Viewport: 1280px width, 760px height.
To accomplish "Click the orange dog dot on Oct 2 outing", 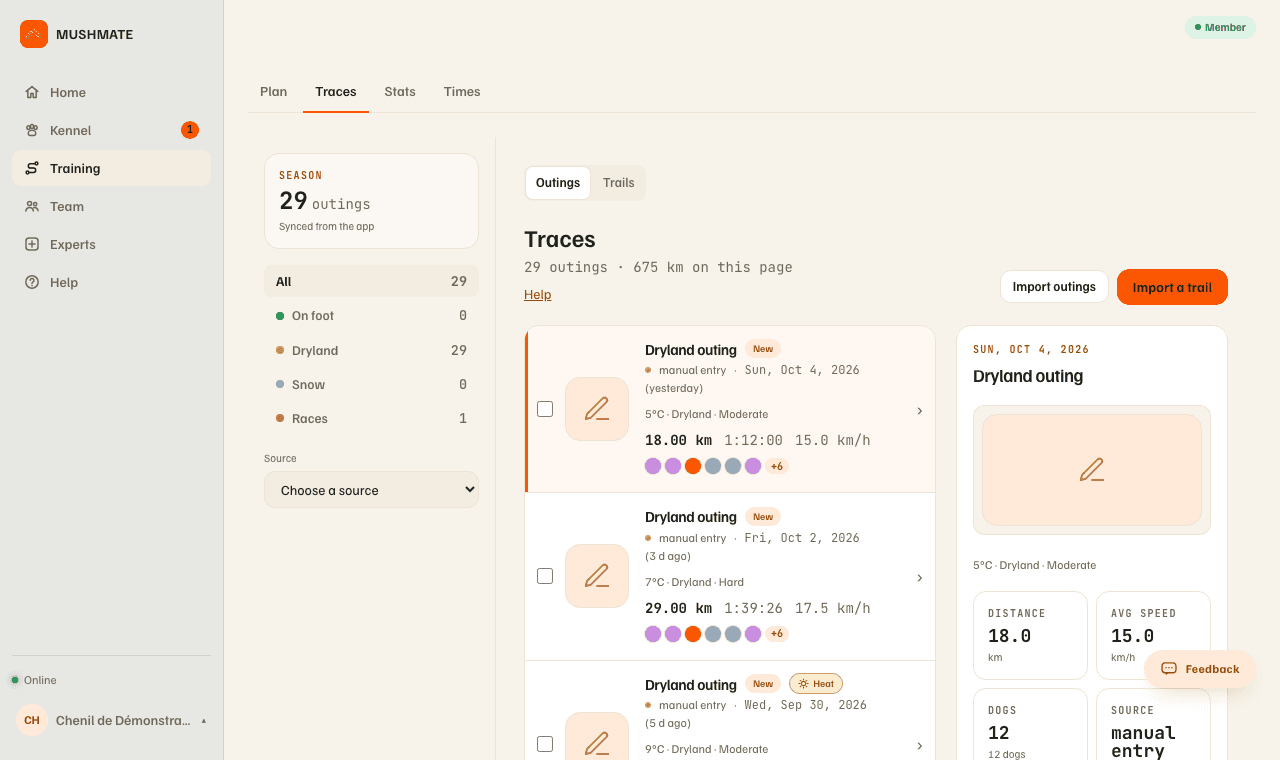I will [x=693, y=634].
